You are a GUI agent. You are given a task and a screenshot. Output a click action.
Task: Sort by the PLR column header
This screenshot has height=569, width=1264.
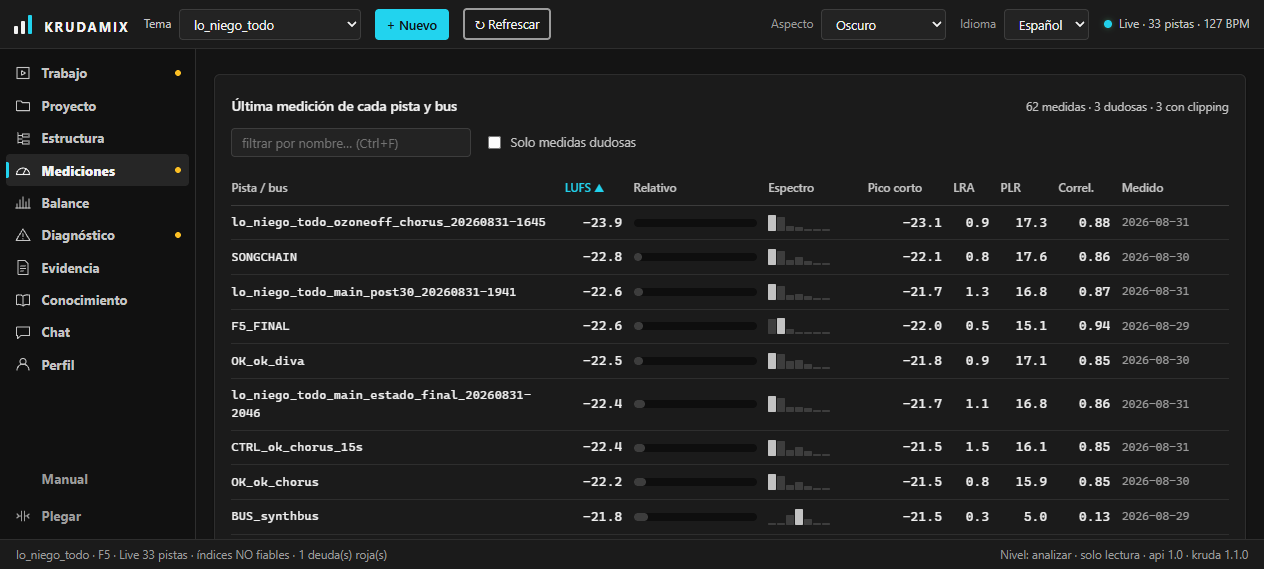(x=1010, y=188)
